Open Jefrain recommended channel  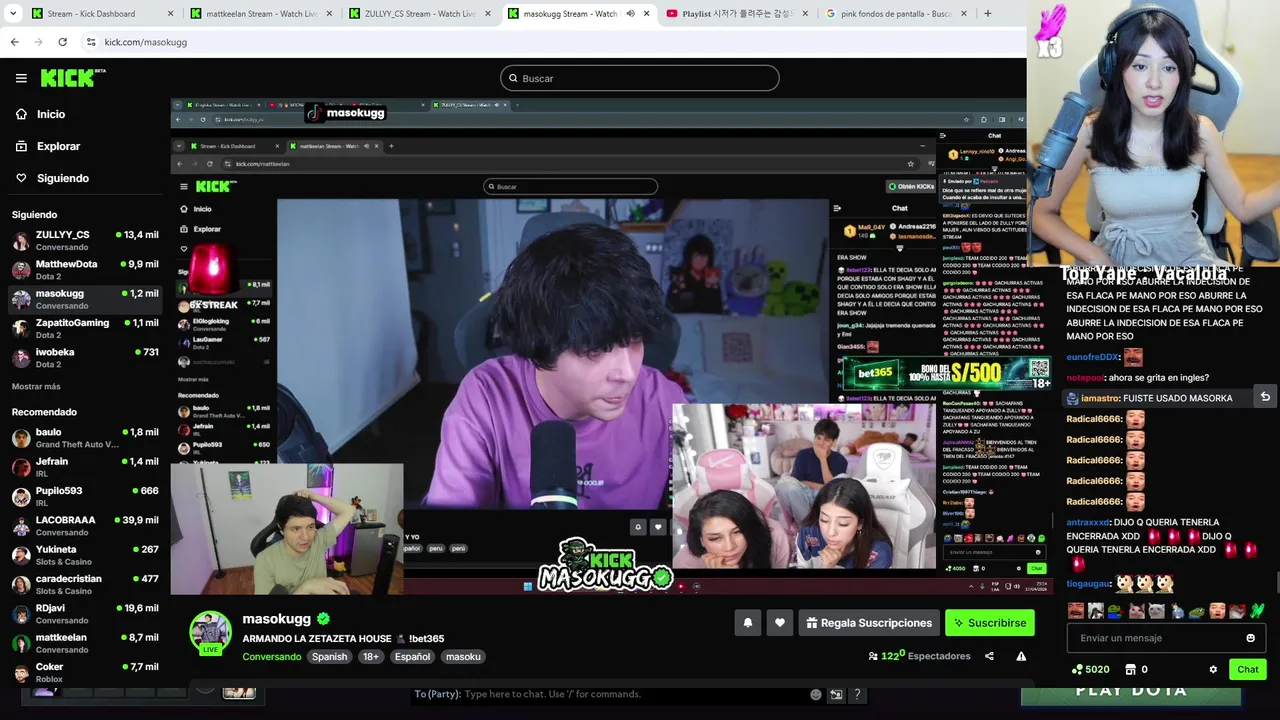point(85,467)
